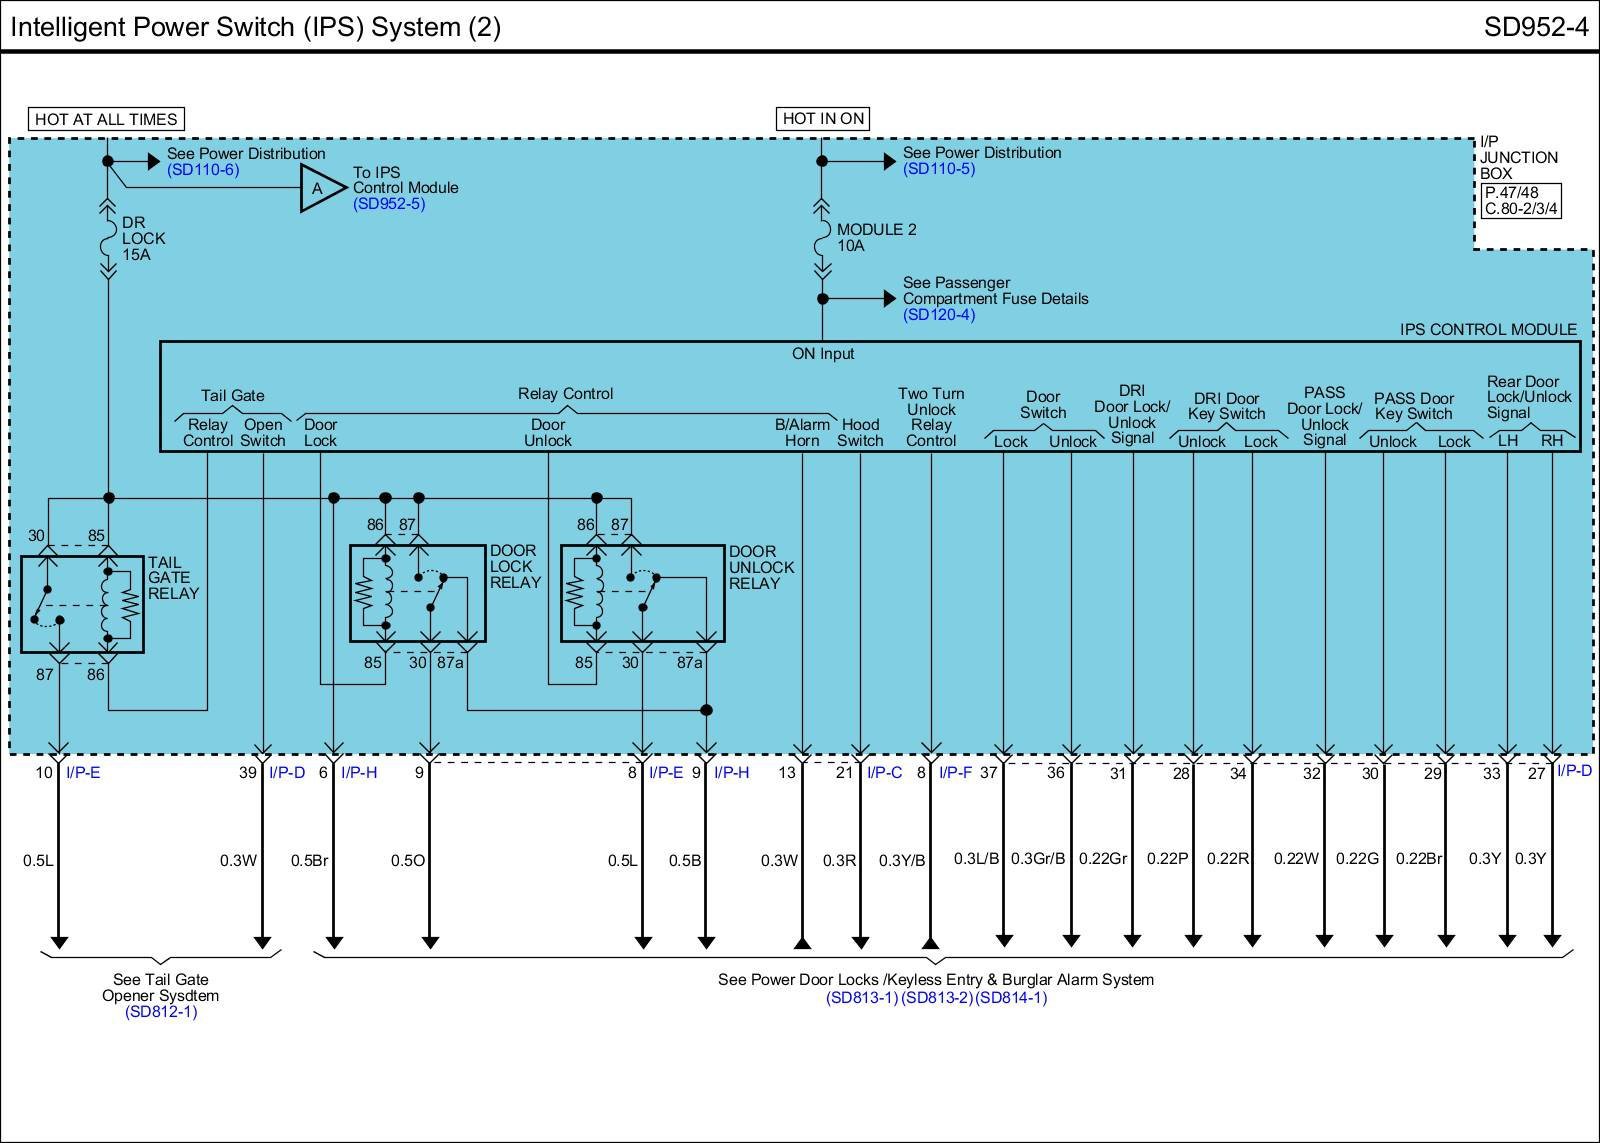The width and height of the screenshot is (1600, 1143).
Task: Open the SD110-5 power distribution link
Action: pos(938,169)
